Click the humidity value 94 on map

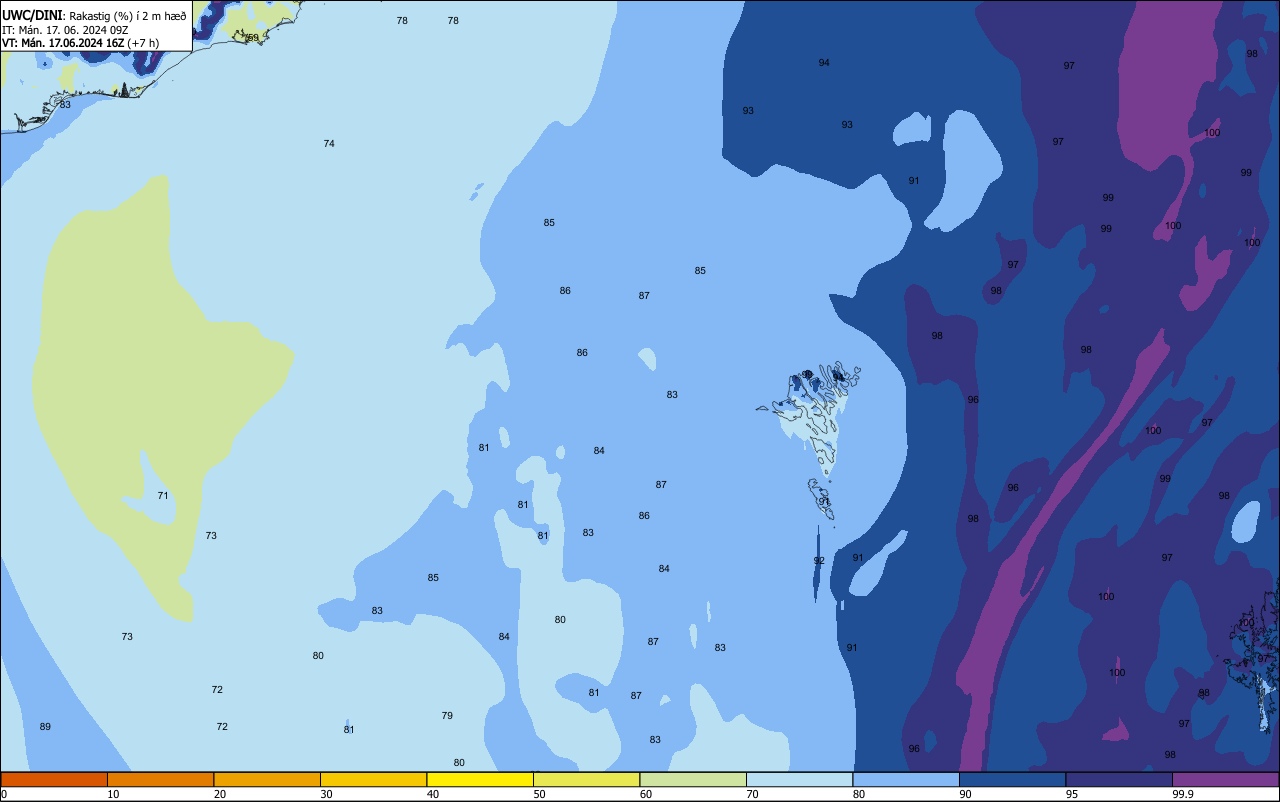tap(824, 63)
